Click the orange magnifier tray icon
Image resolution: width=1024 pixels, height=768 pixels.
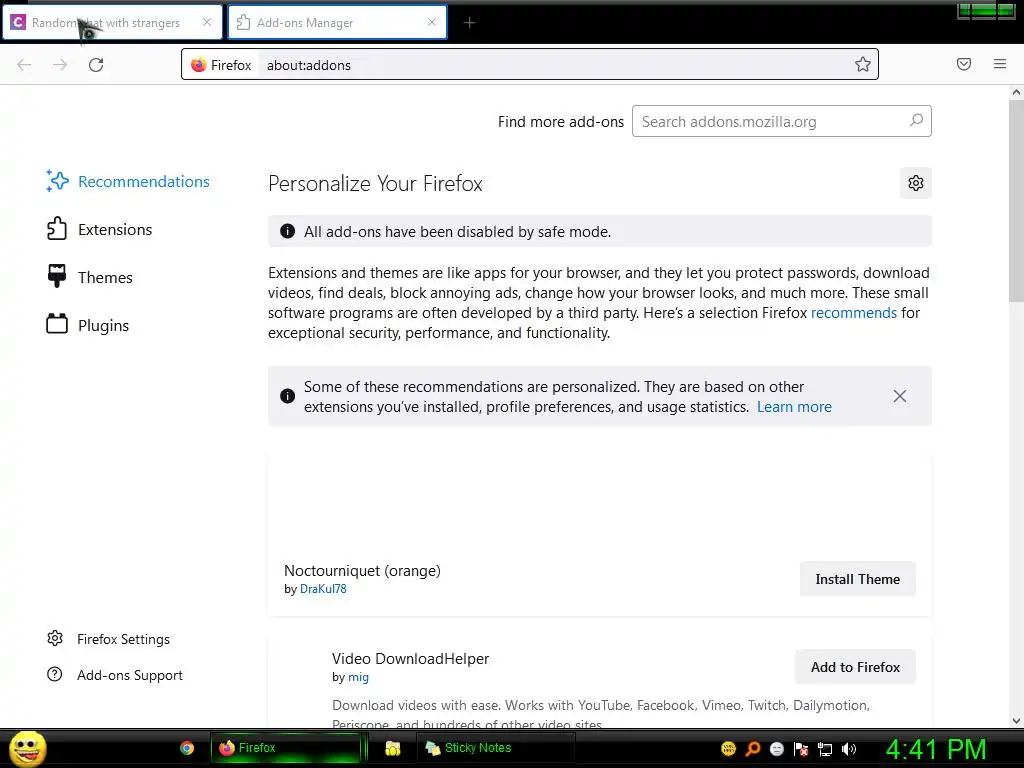coord(753,748)
